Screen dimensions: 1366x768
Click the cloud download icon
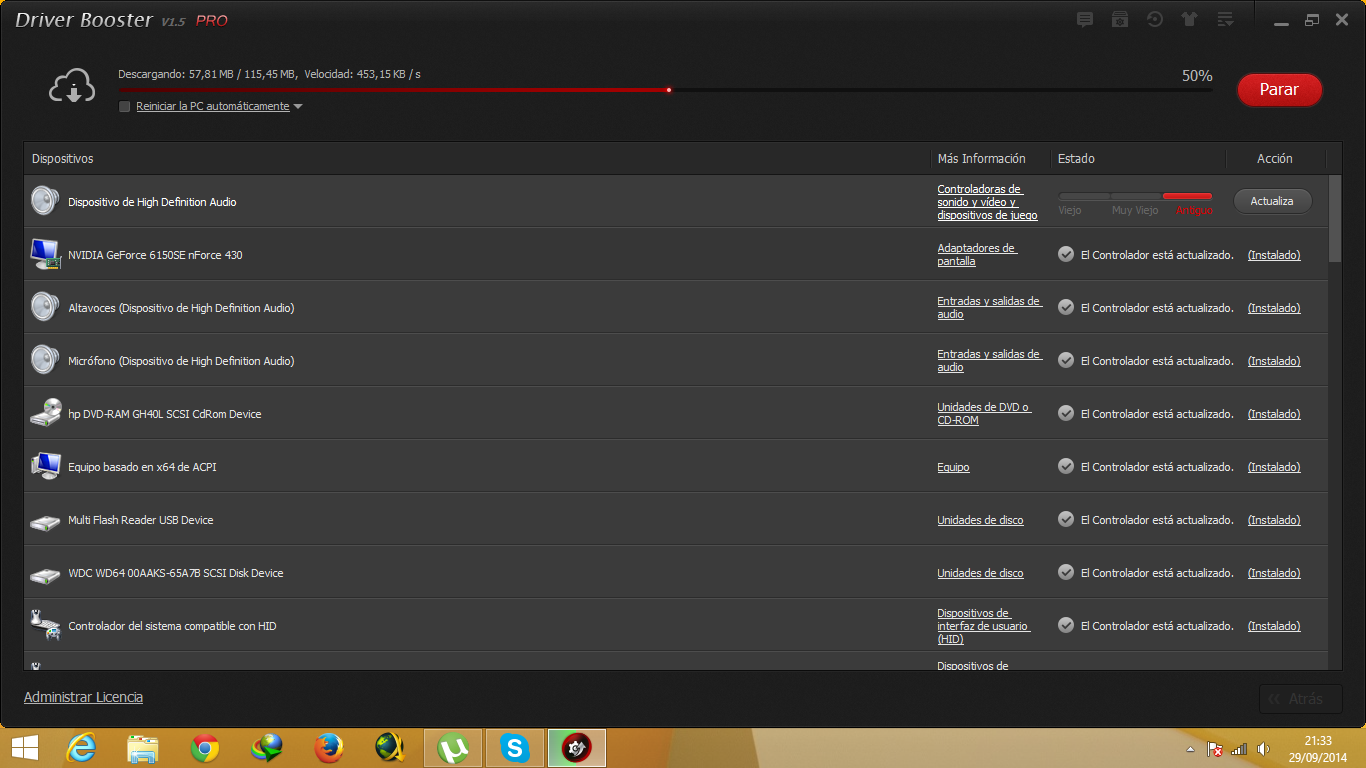pos(72,88)
